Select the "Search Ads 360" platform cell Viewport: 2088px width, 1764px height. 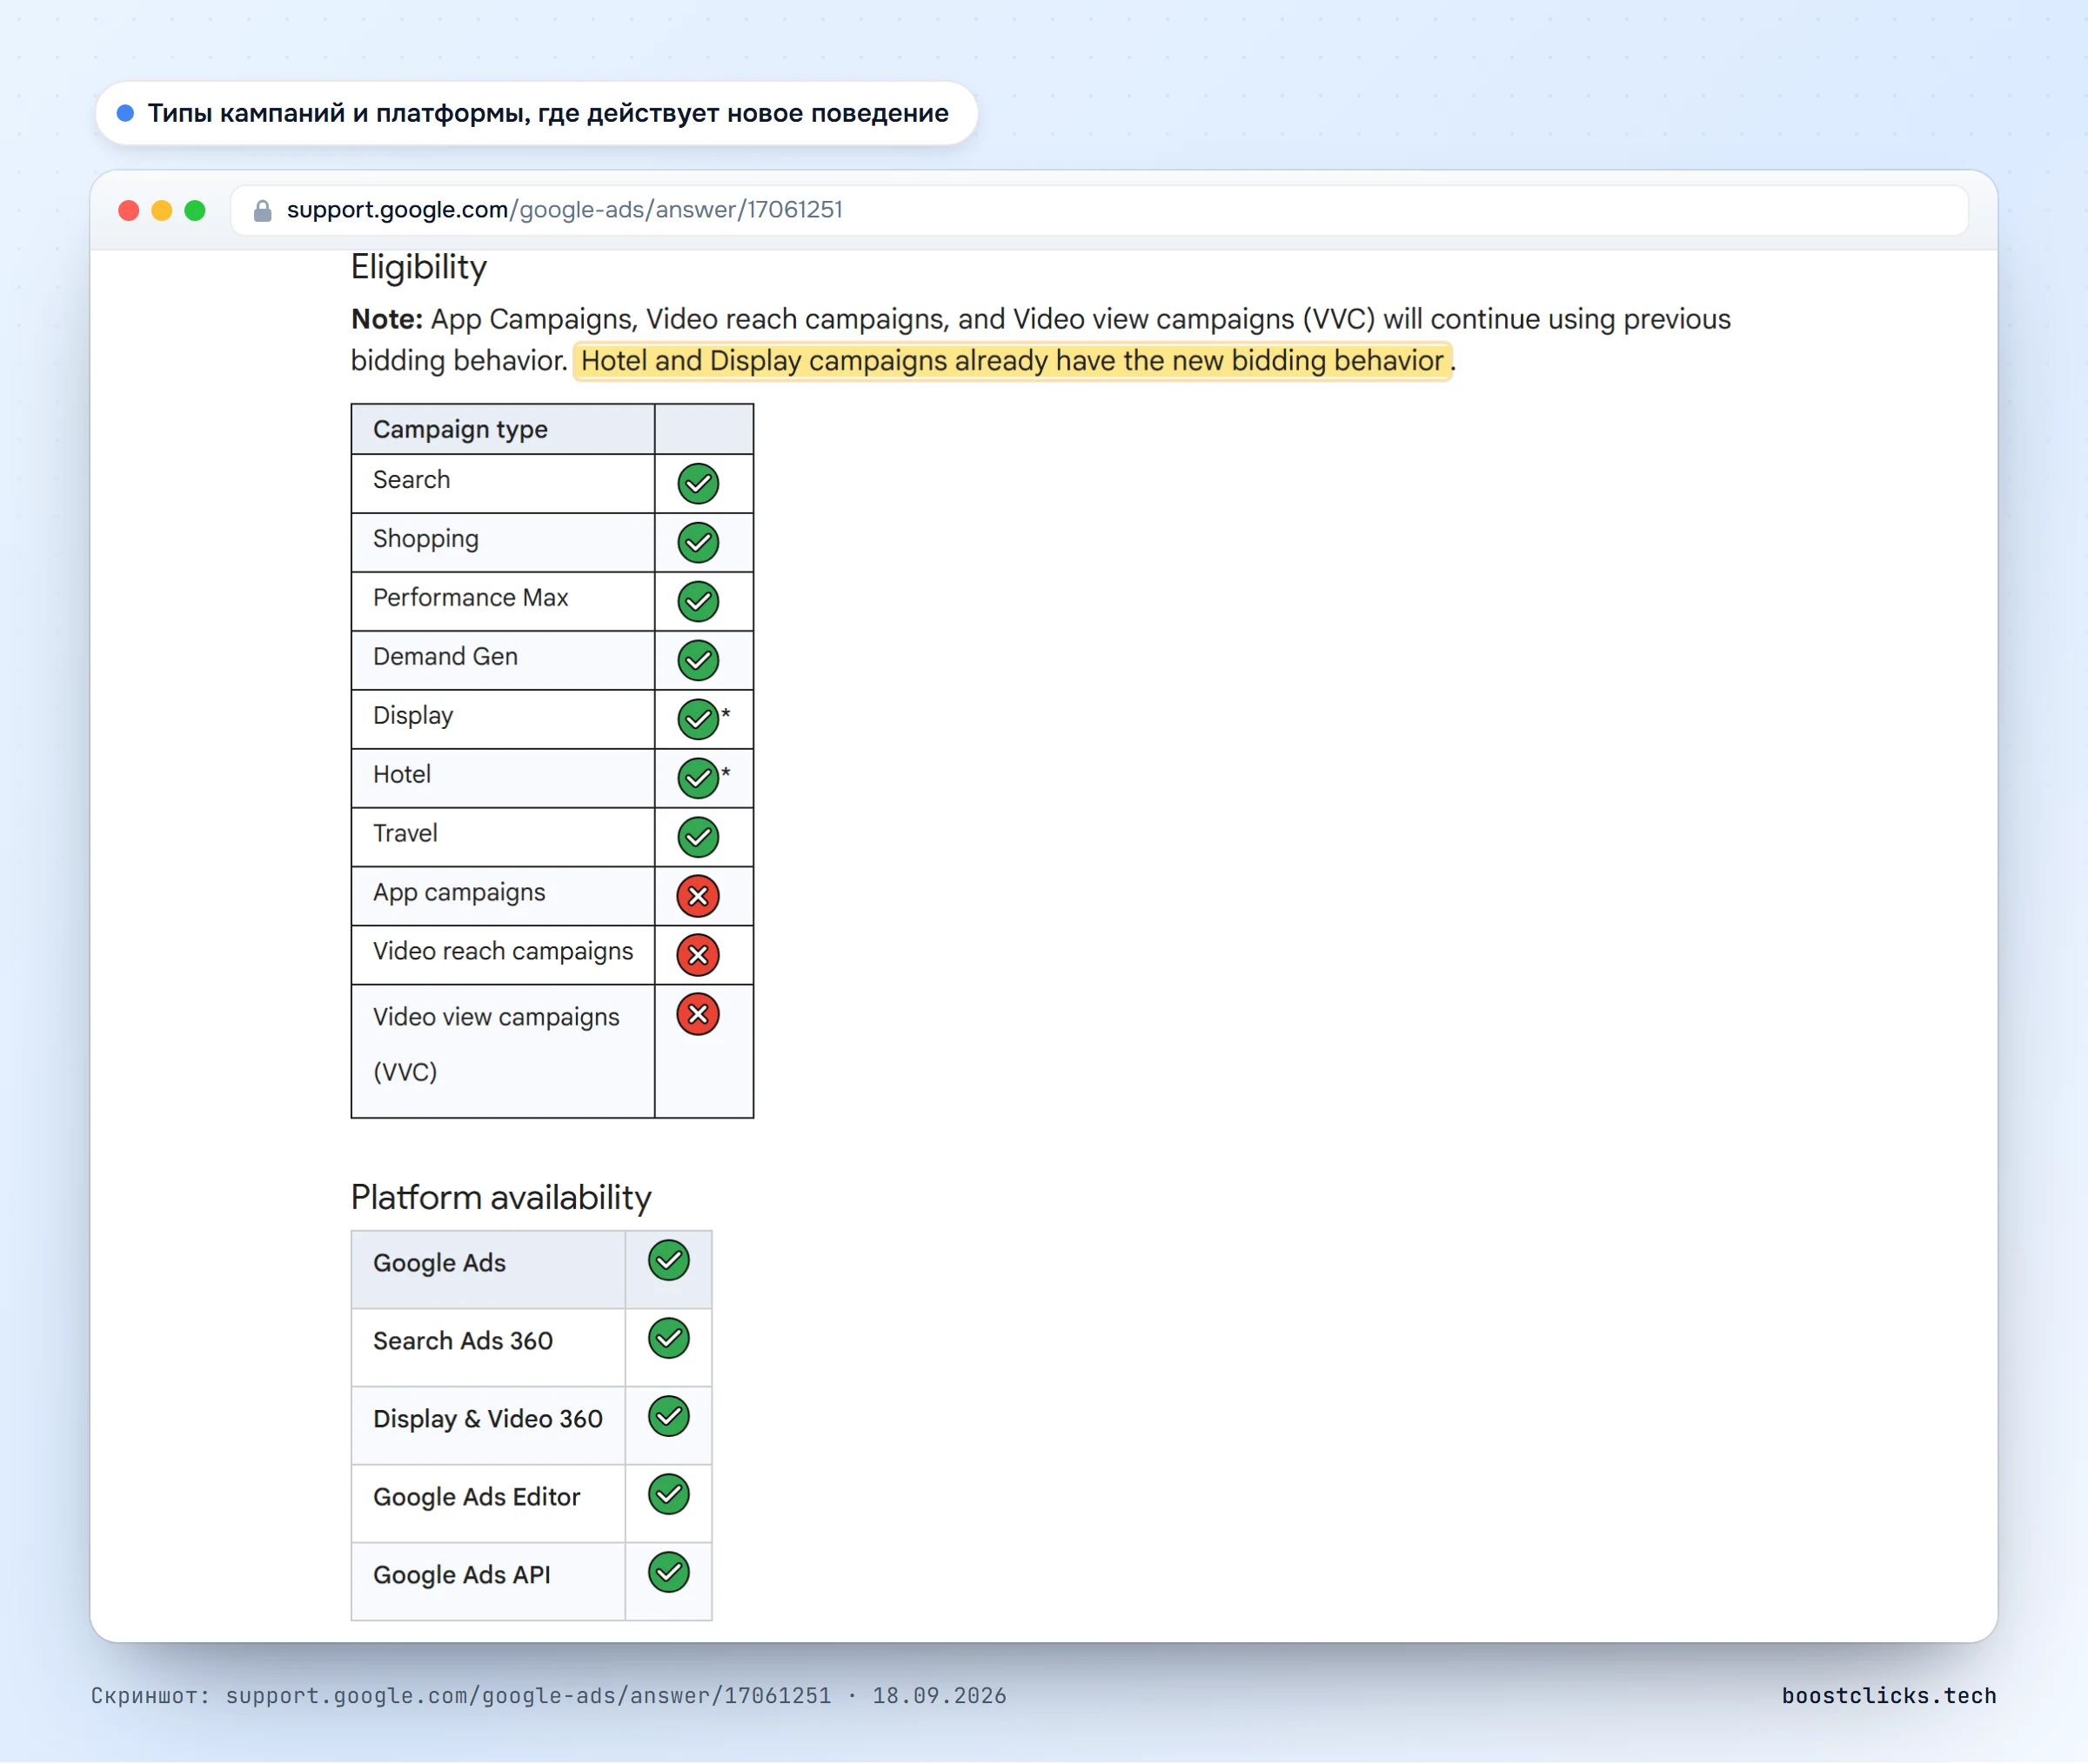coord(488,1348)
